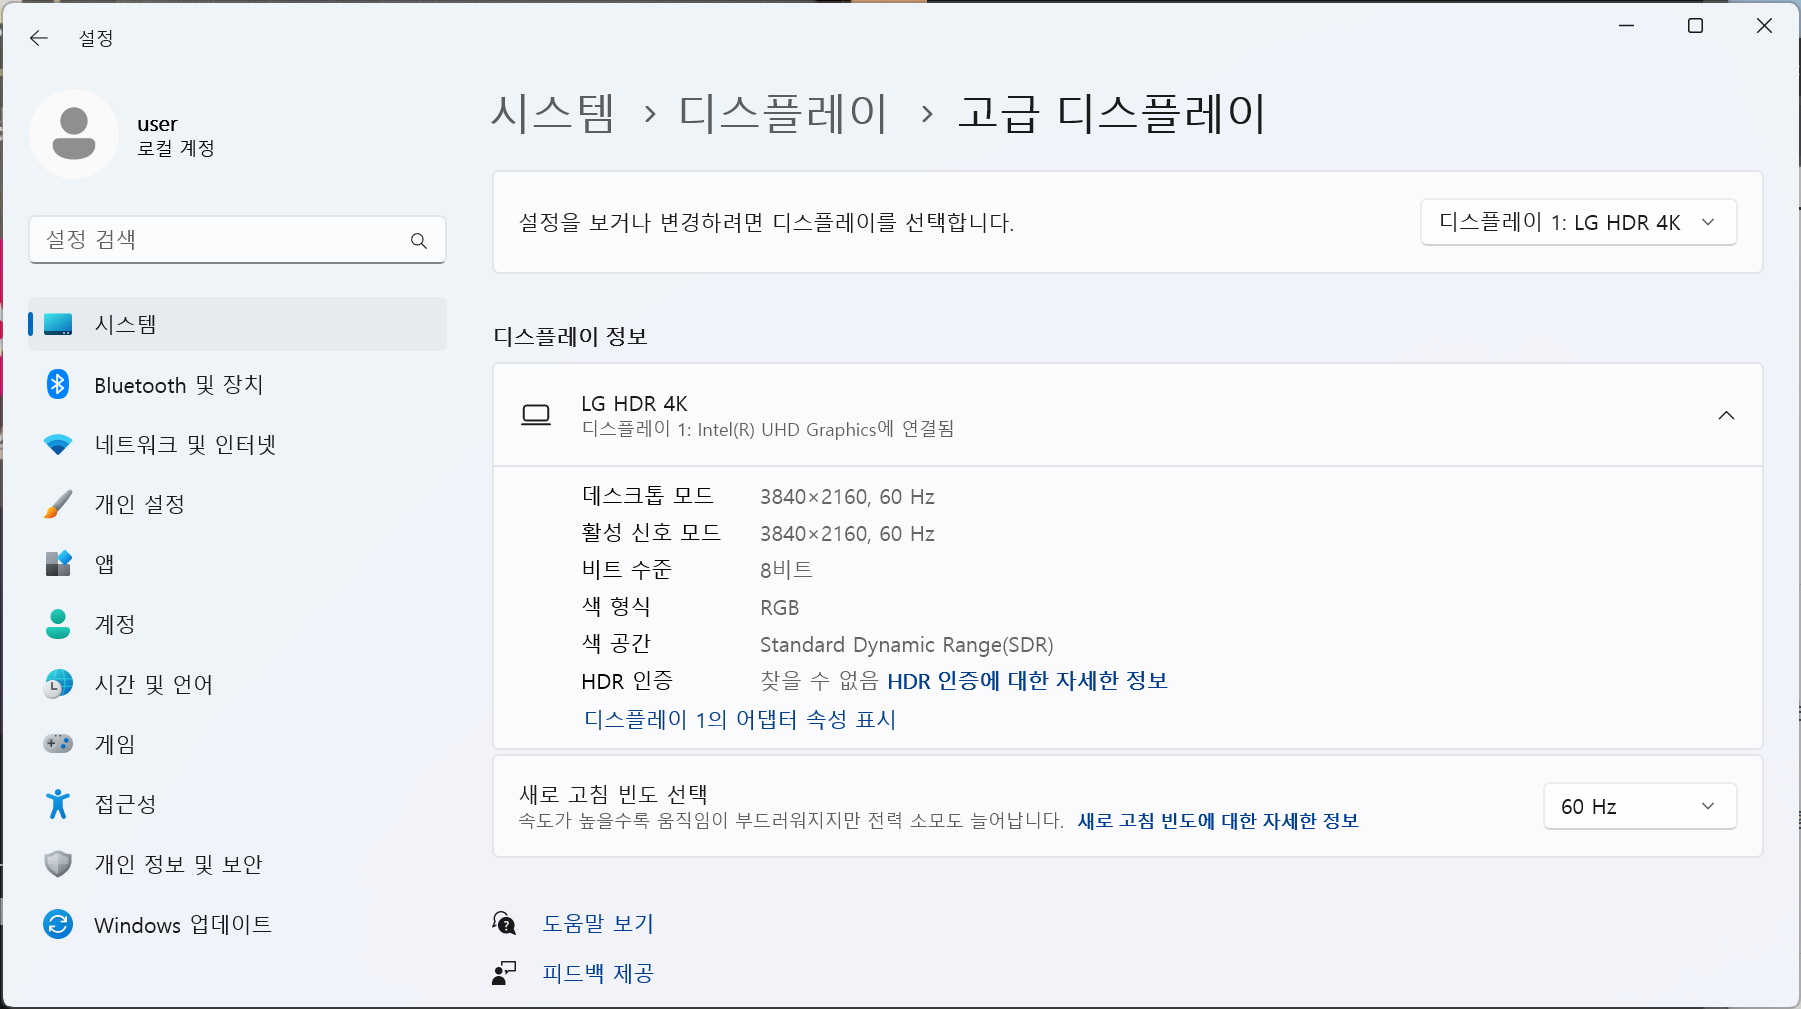Image resolution: width=1801 pixels, height=1009 pixels.
Task: Click the LG HDR 4K monitor icon
Action: (536, 415)
